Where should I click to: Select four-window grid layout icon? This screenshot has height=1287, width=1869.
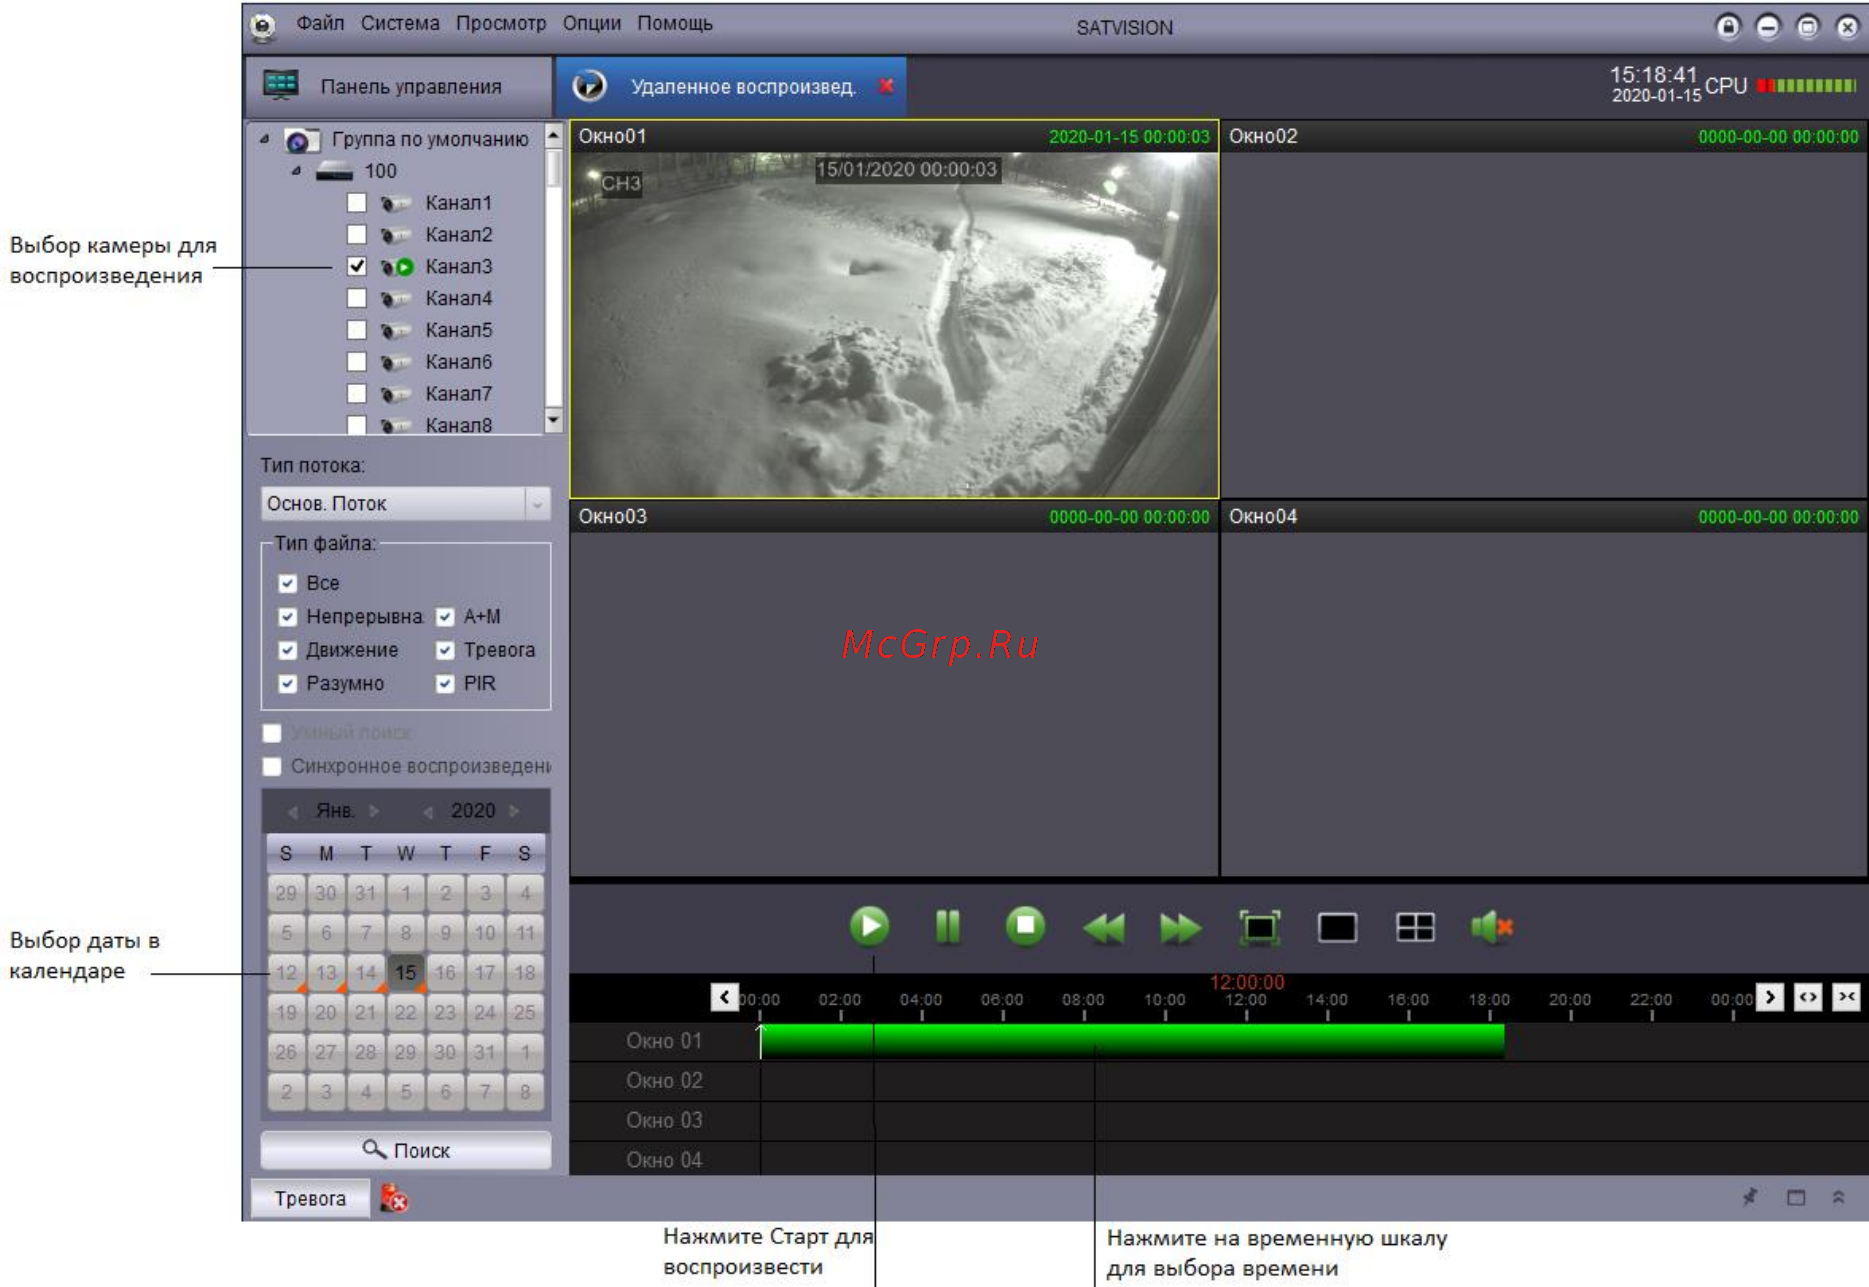point(1415,928)
